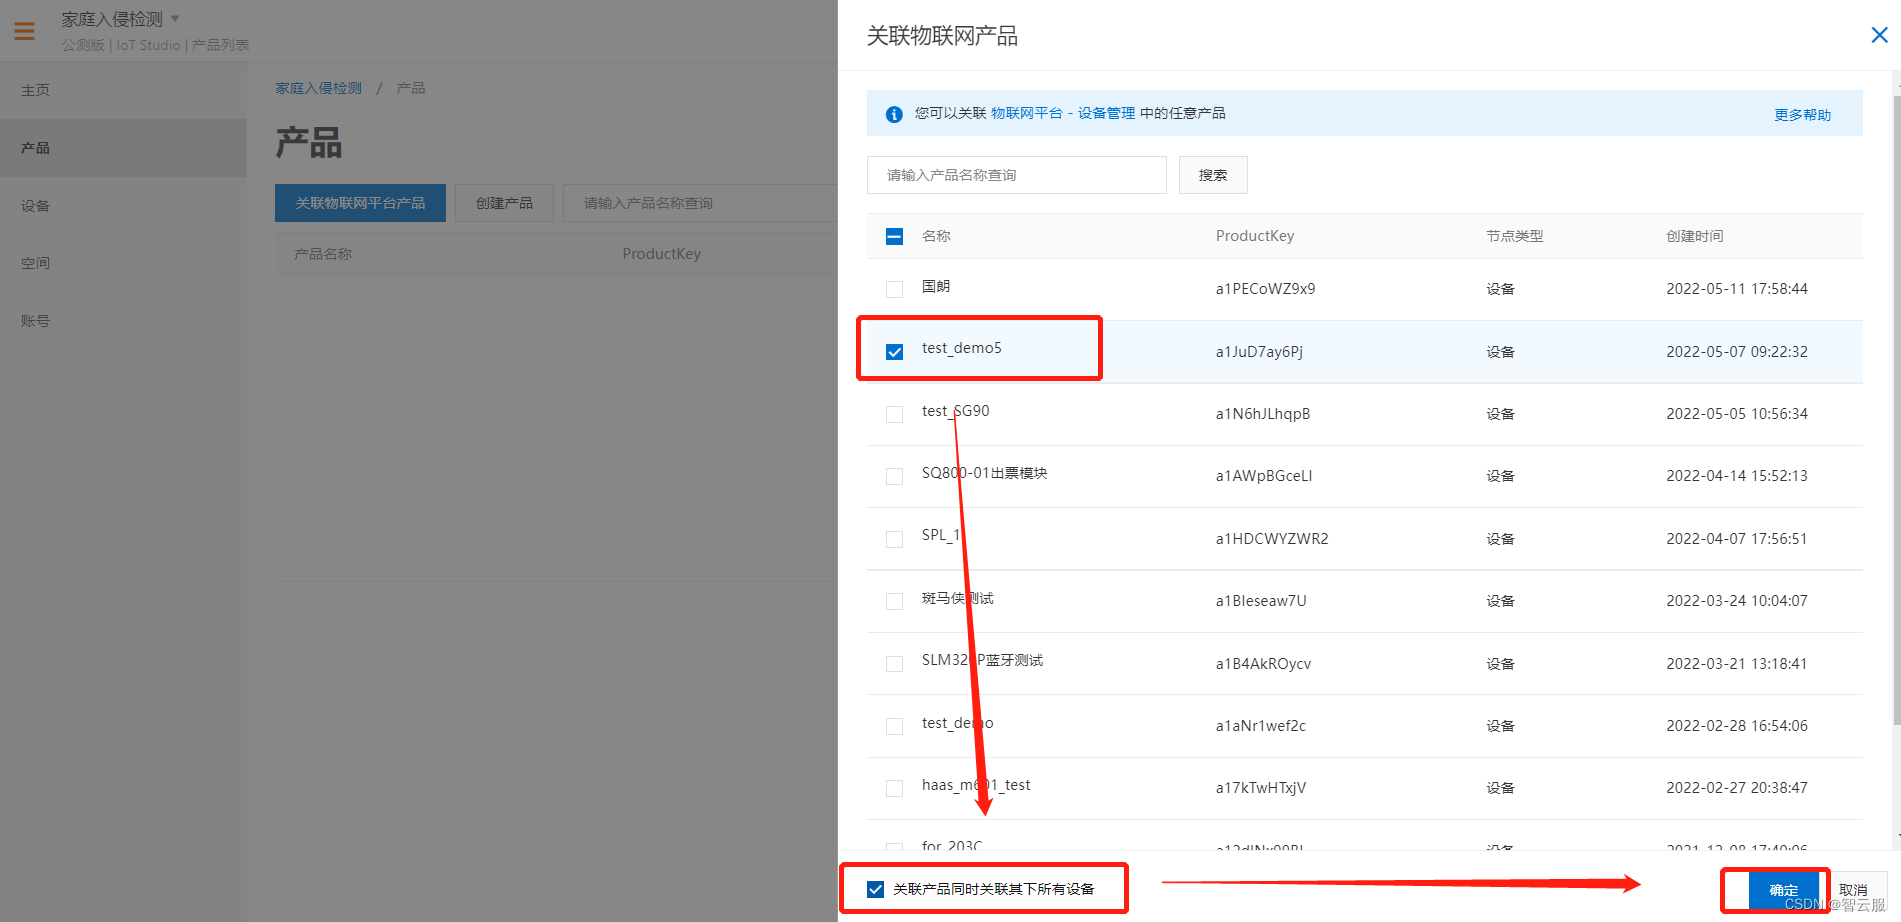Click the ProductKey a1N6hJLhqpB cell
This screenshot has height=922, width=1901.
point(1262,414)
